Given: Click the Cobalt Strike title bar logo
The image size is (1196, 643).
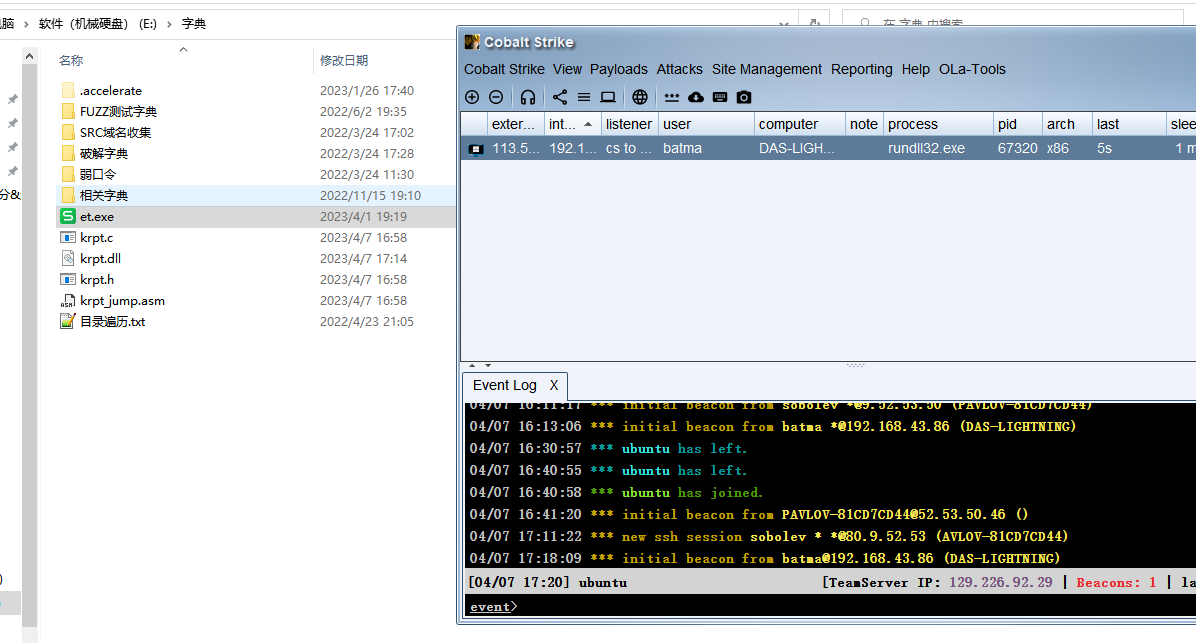Looking at the screenshot, I should 472,42.
